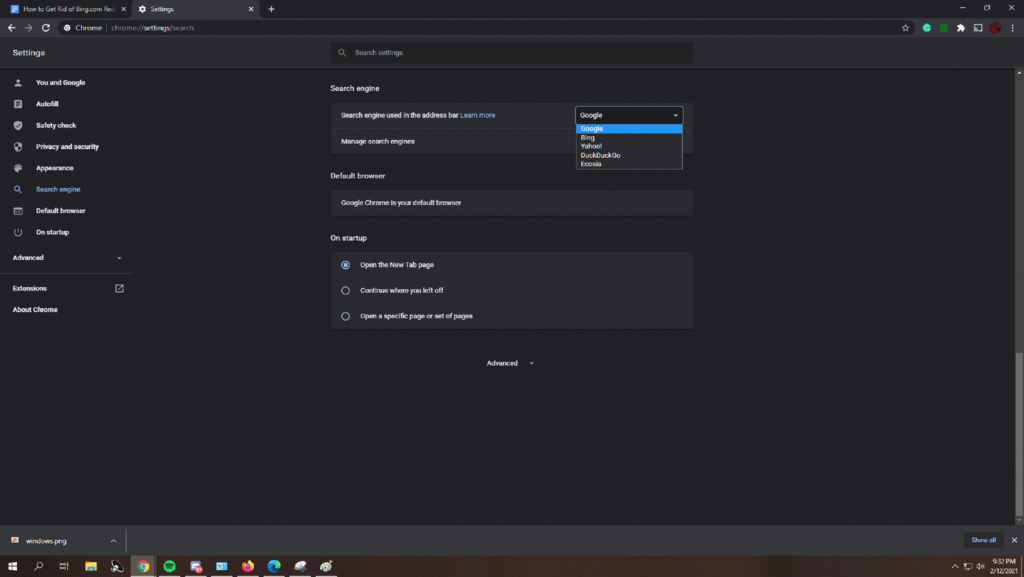Screen dimensions: 1024x577
Task: Open Safety check section
Action: tap(56, 125)
